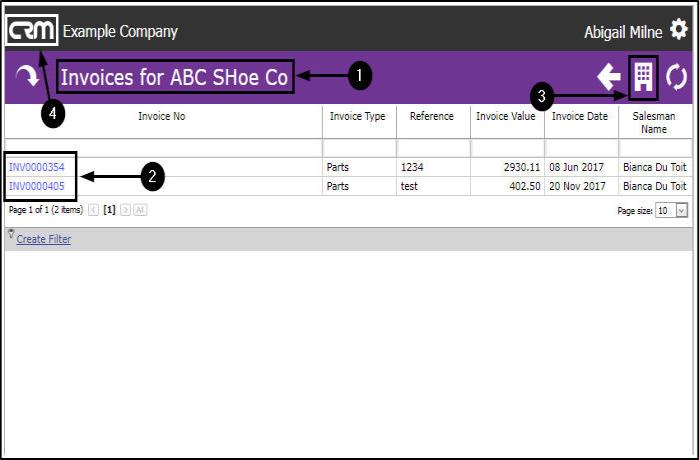Select page 1 in the pager

coord(110,210)
